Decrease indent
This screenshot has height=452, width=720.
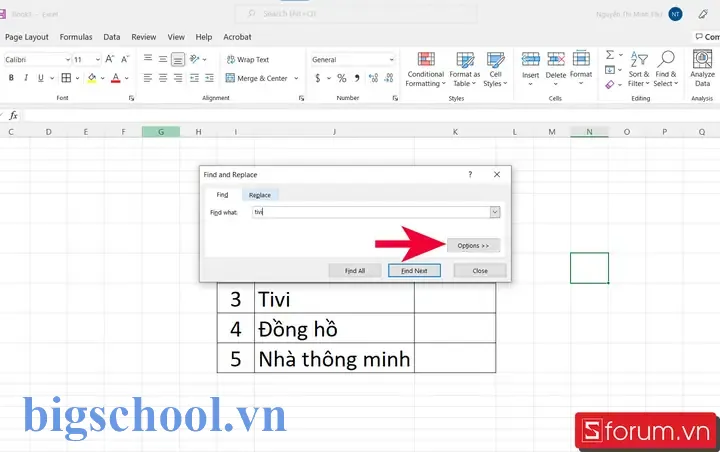[194, 78]
